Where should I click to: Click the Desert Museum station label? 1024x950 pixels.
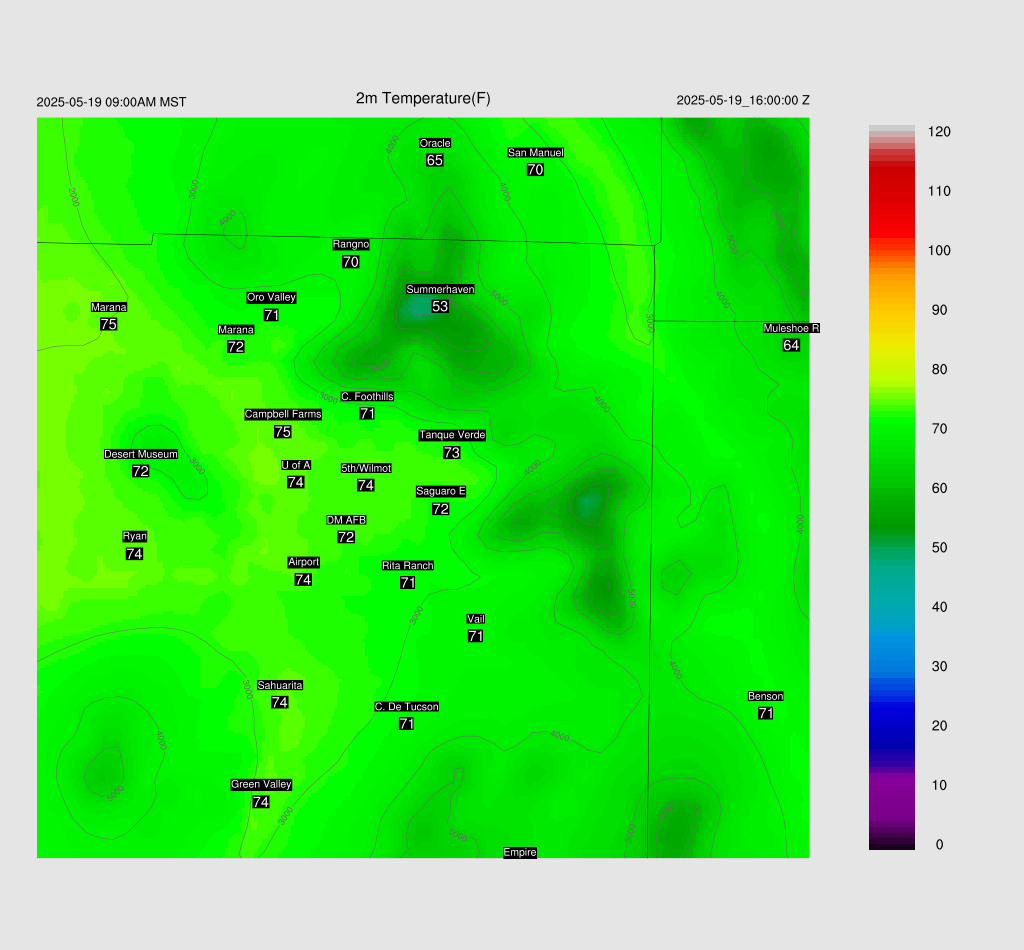pyautogui.click(x=141, y=454)
